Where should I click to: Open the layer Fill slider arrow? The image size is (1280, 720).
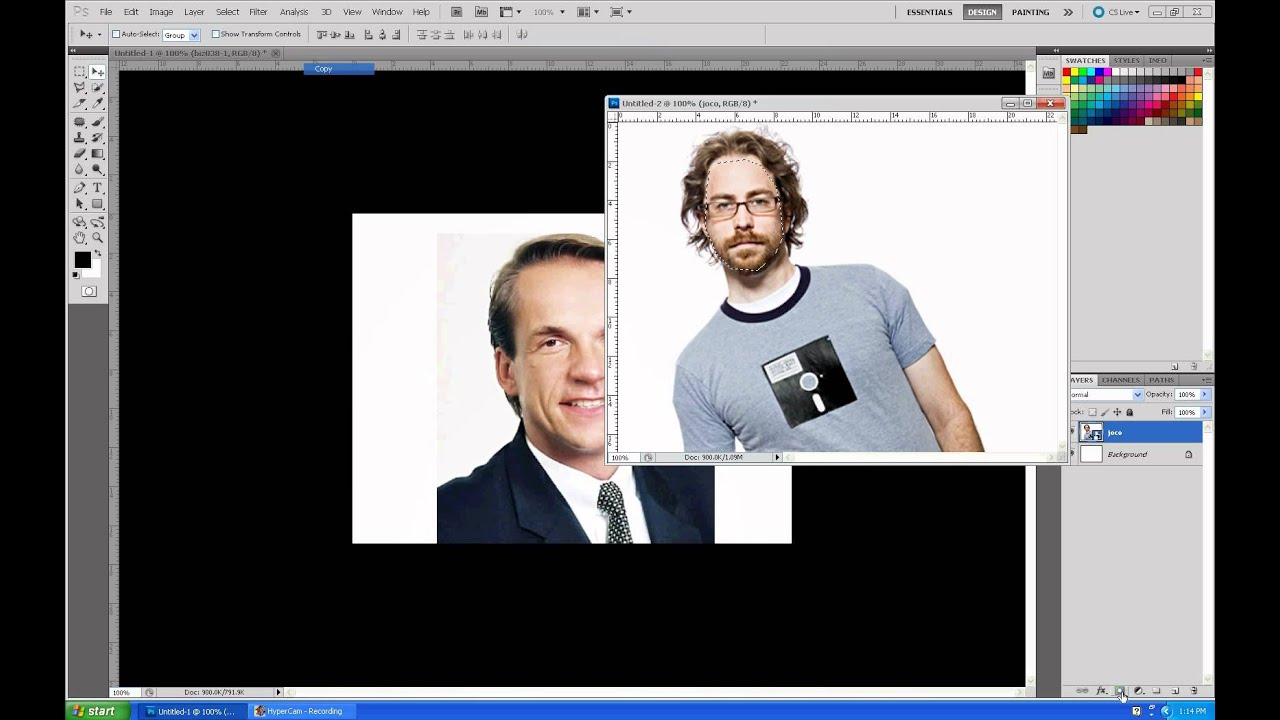coord(1204,412)
